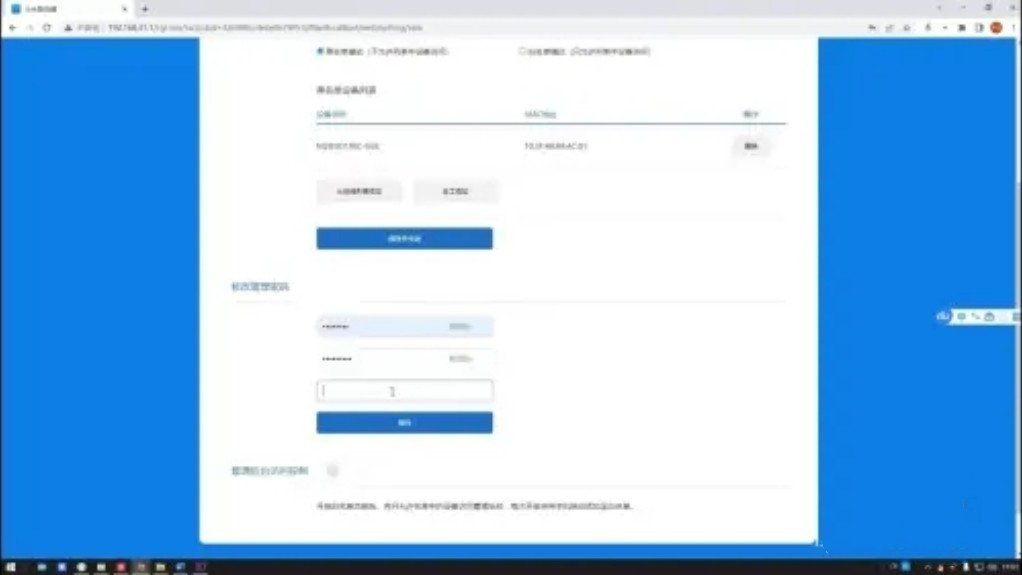Open the active tab title
The height and width of the screenshot is (575, 1022).
pyautogui.click(x=42, y=9)
